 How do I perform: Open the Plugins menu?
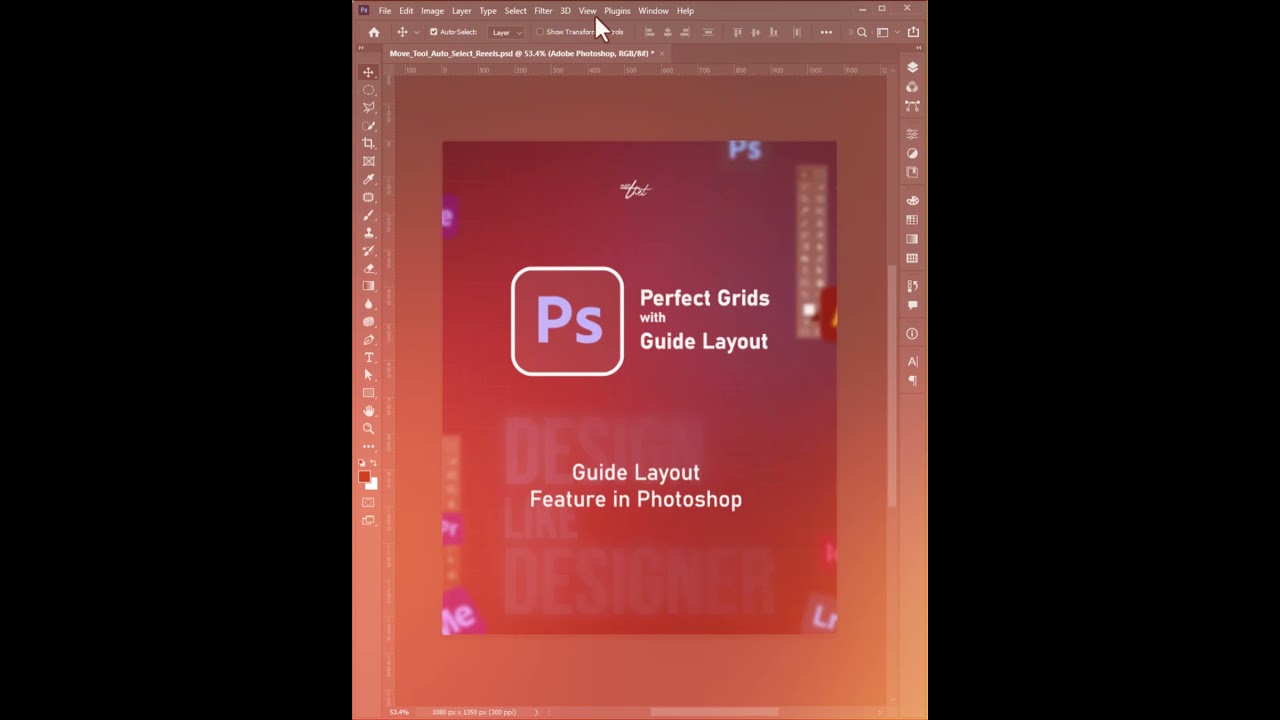coord(617,11)
